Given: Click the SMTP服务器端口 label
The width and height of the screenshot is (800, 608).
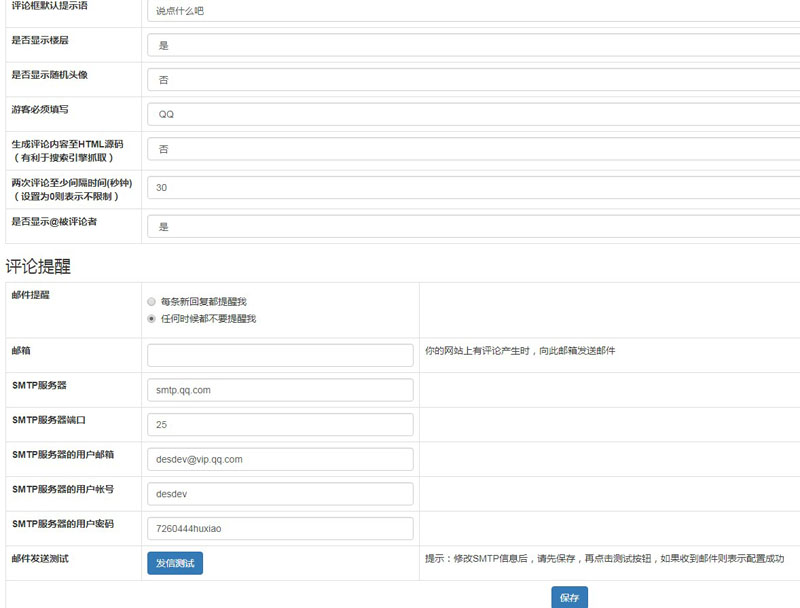Looking at the screenshot, I should pos(49,420).
